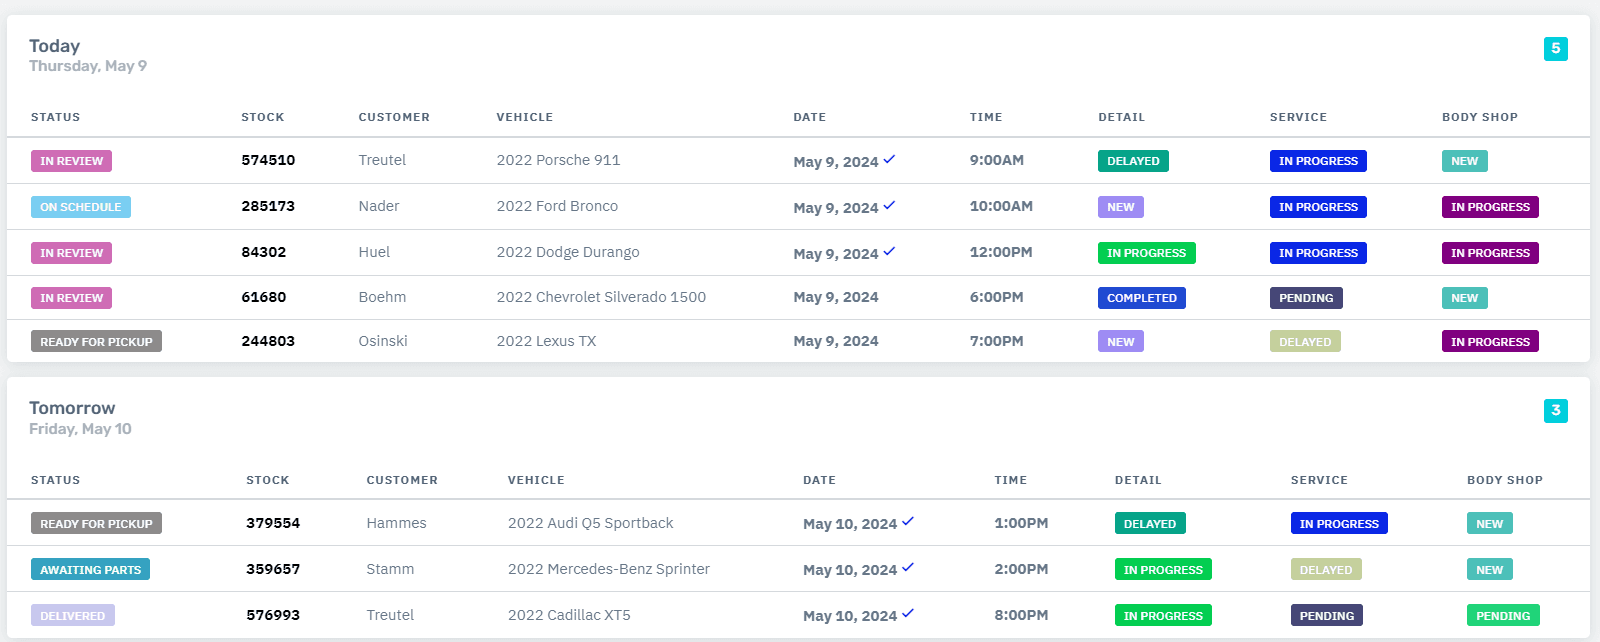Click the Tomorrow count badge showing 3
The image size is (1600, 642).
pos(1555,410)
